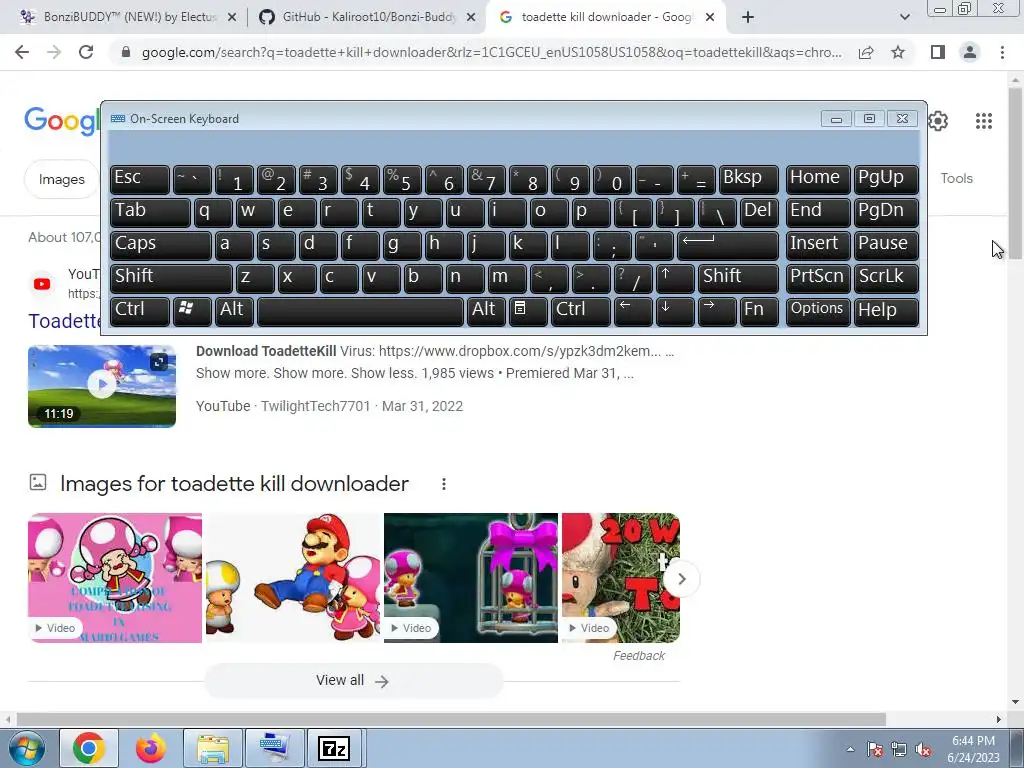
Task: Click the muted volume tray icon
Action: pos(923,750)
